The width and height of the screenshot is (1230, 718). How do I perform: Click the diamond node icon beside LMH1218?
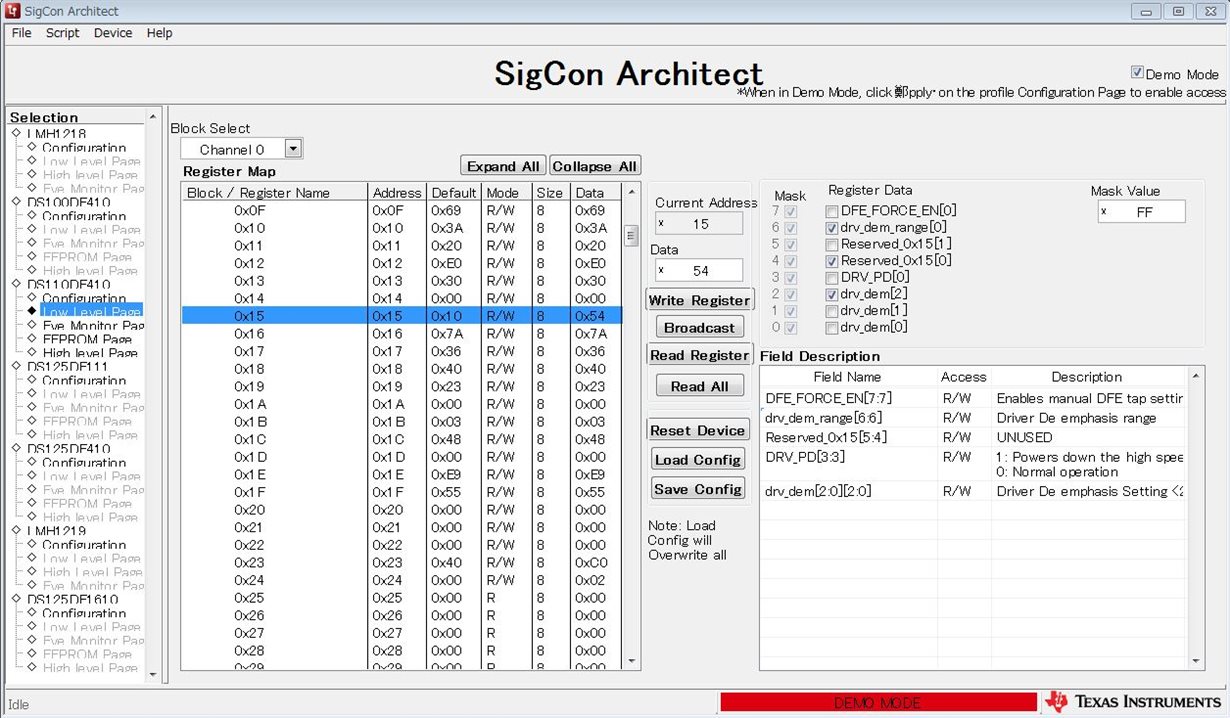(16, 133)
